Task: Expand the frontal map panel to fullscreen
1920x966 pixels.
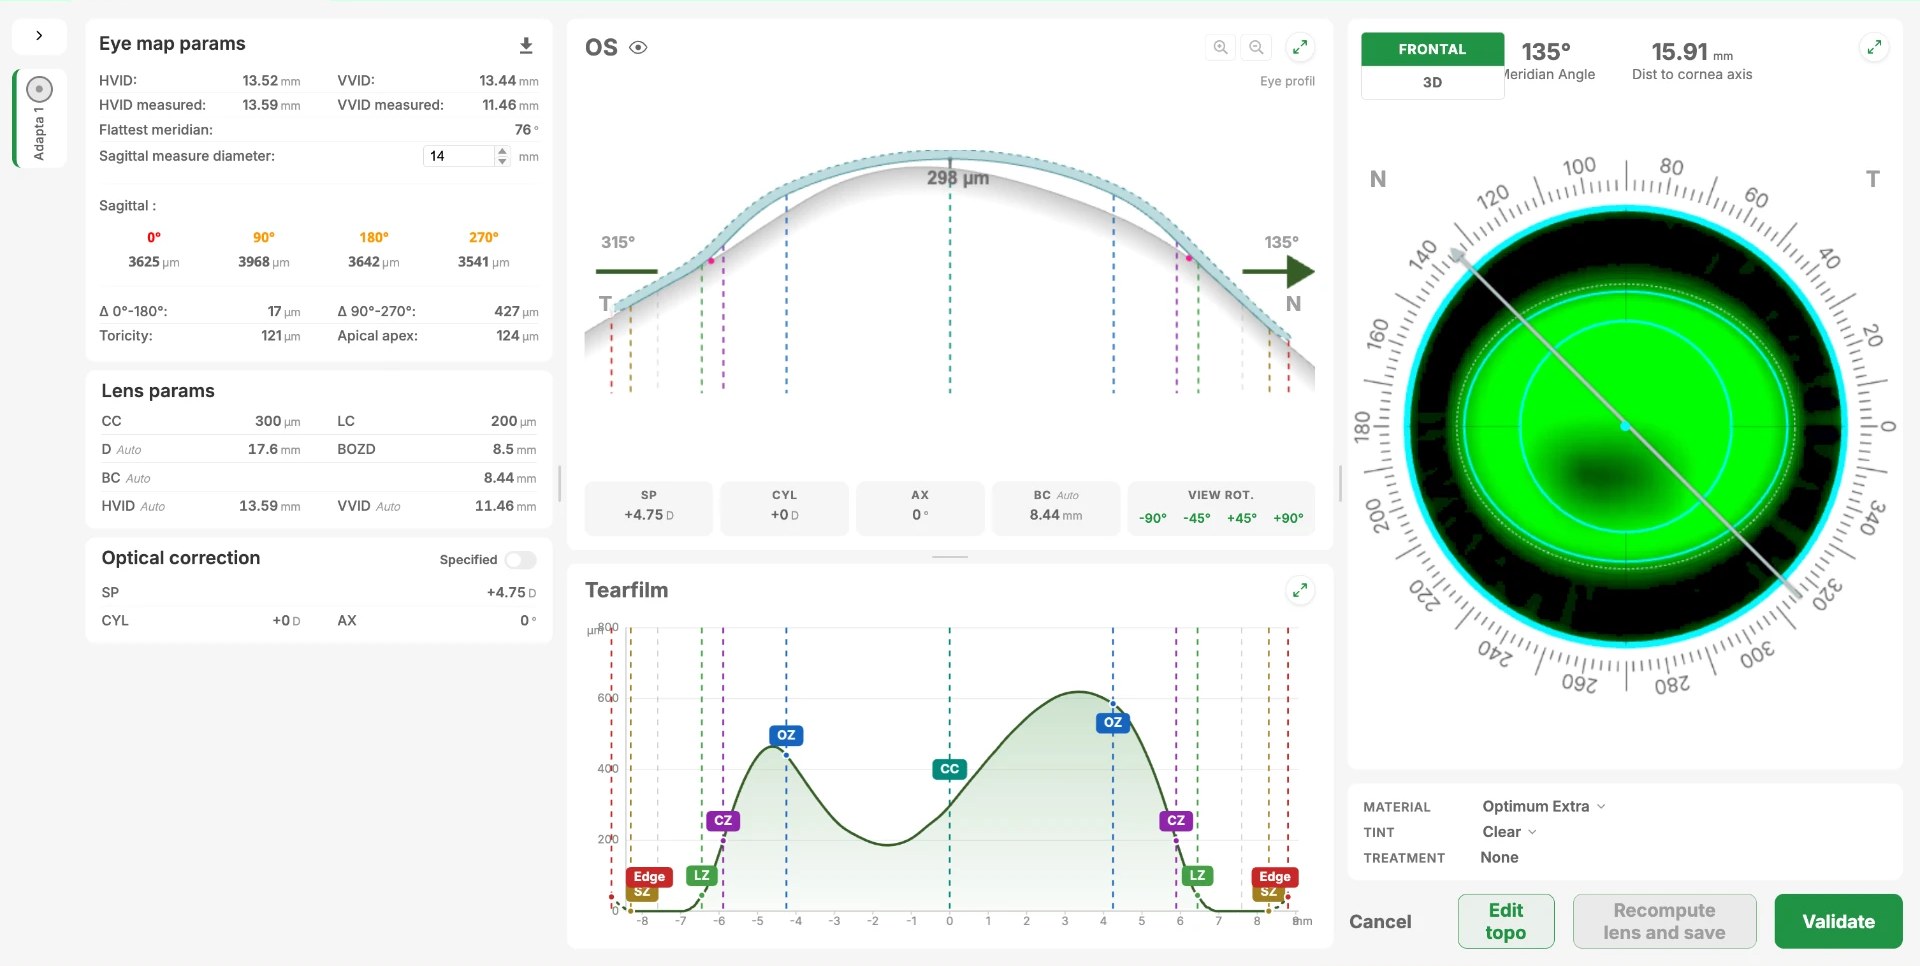Action: [x=1874, y=47]
